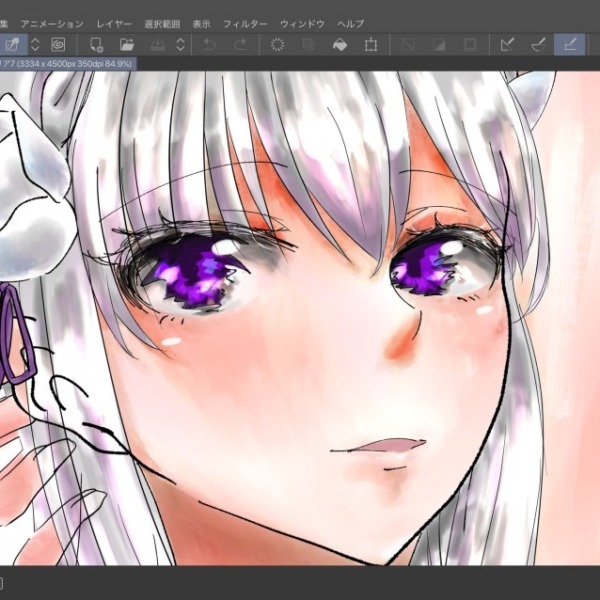Click the Clear (delete) icon in toolbar
This screenshot has width=600, height=600.
(278, 45)
